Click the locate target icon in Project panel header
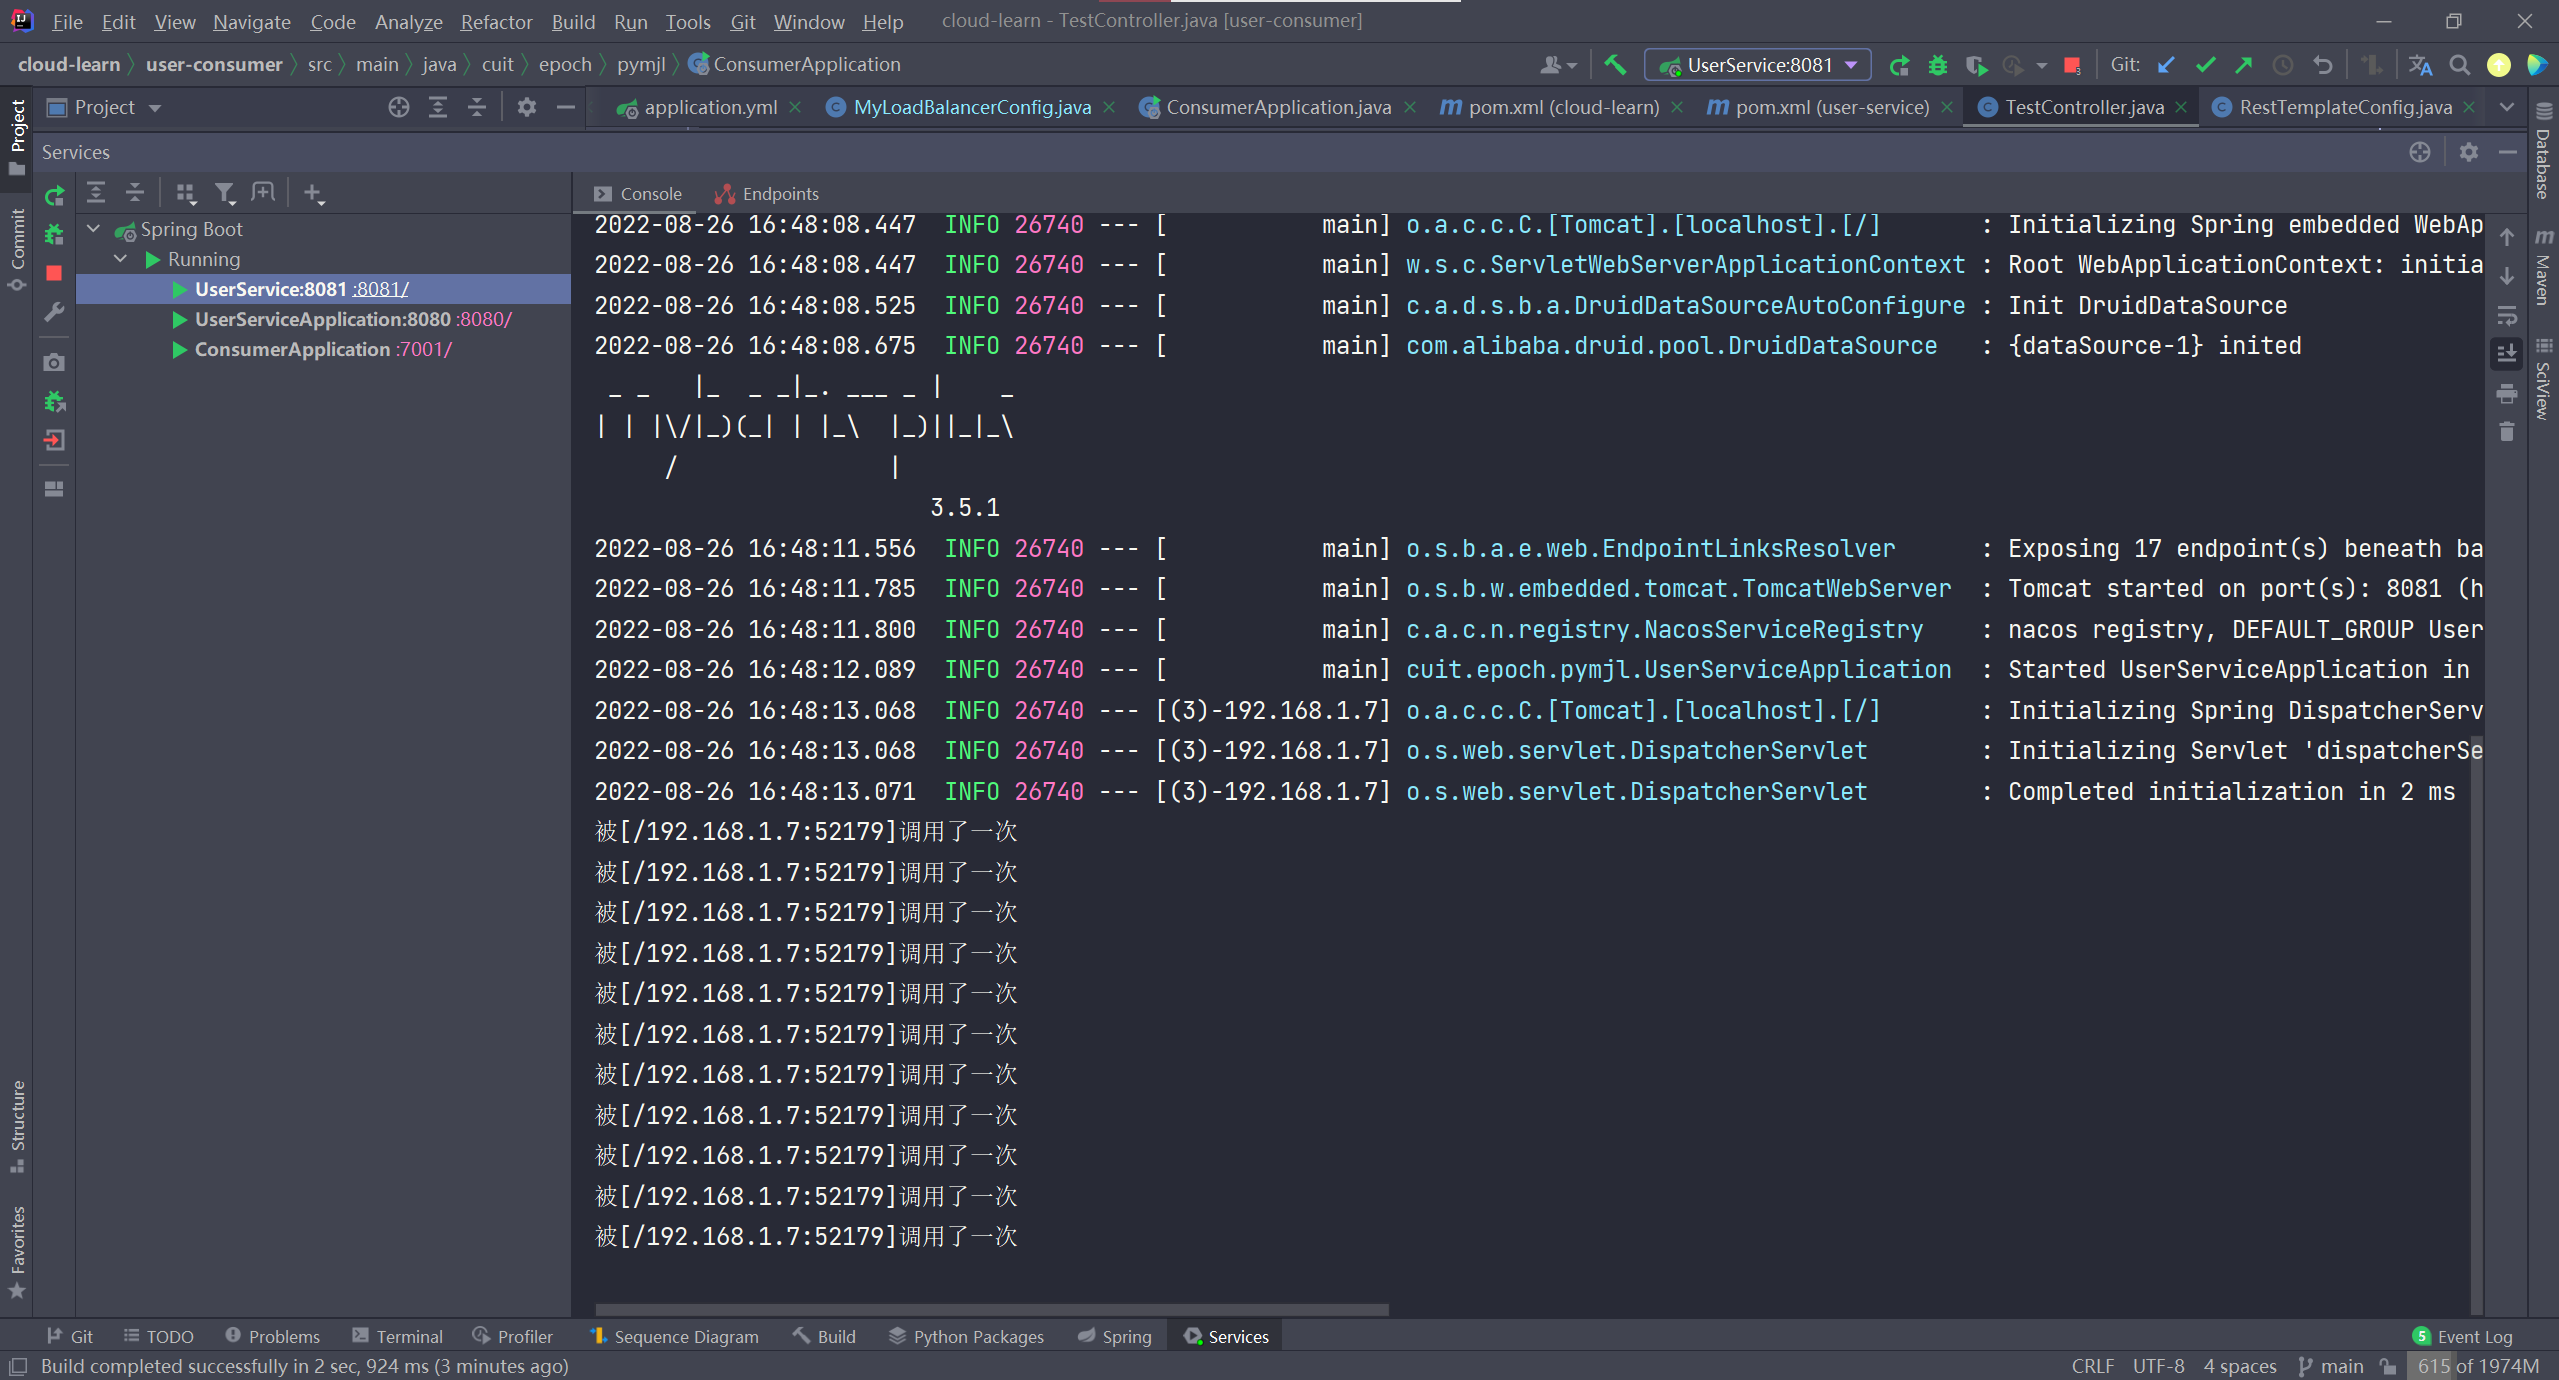2559x1380 pixels. coord(399,107)
